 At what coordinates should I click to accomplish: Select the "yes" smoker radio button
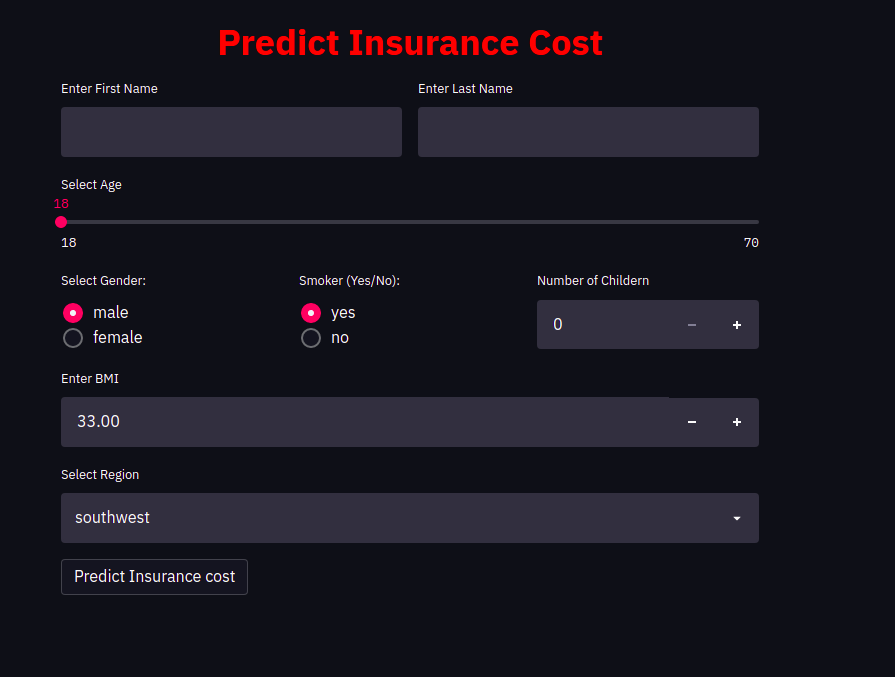click(x=310, y=312)
